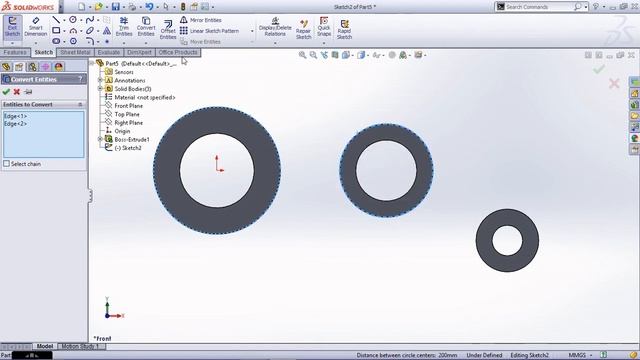Viewport: 640px width, 360px height.
Task: Select the Front Plane tree item
Action: click(x=124, y=106)
